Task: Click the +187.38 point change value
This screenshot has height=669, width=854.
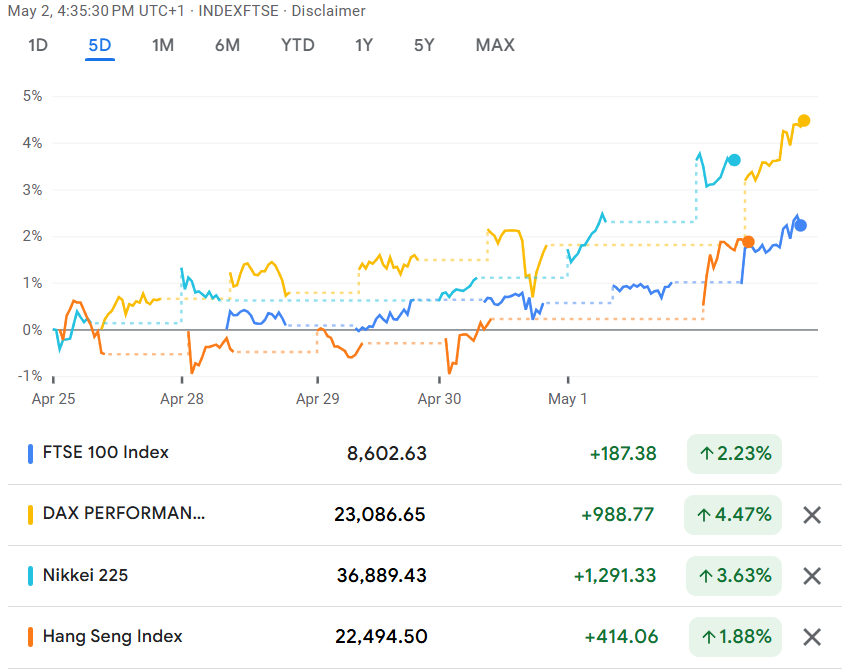Action: 623,454
